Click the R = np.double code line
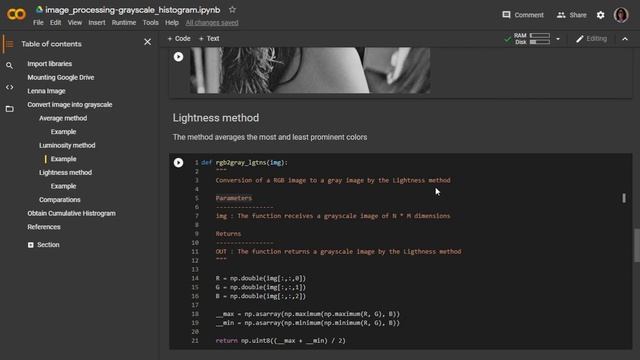Screen dimensions: 640x360 coord(260,278)
